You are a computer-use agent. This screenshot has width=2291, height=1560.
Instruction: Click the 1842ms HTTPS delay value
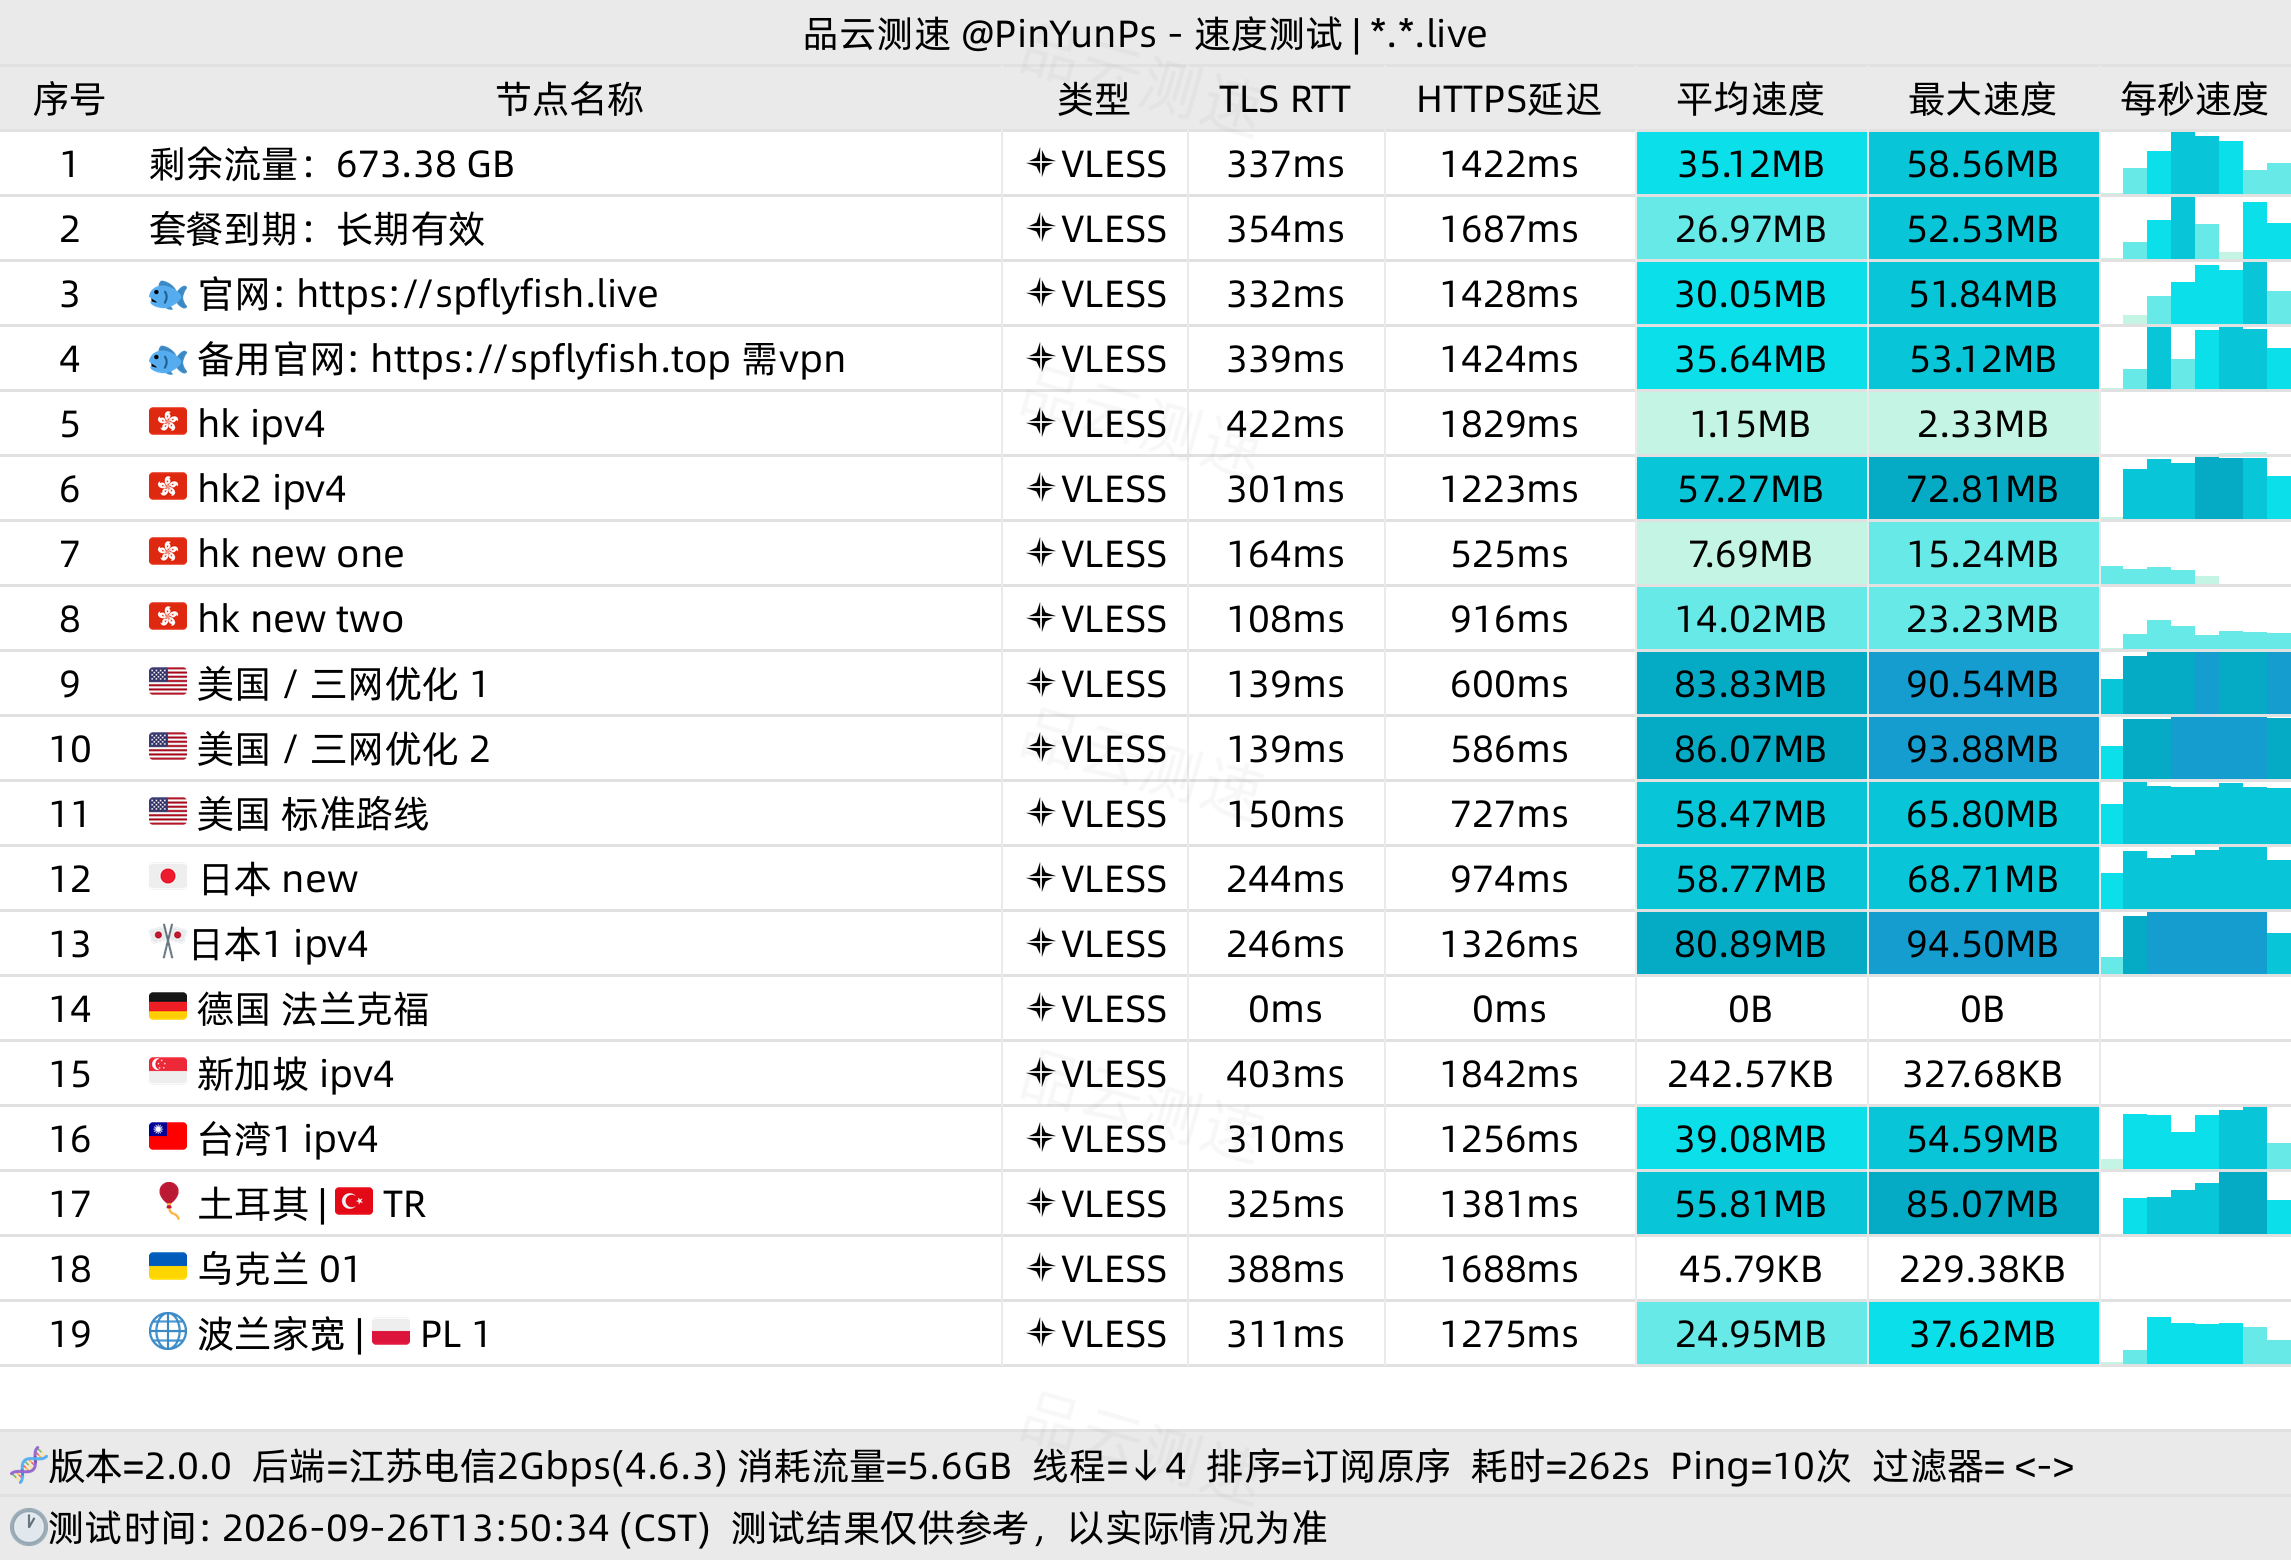click(x=1509, y=1074)
